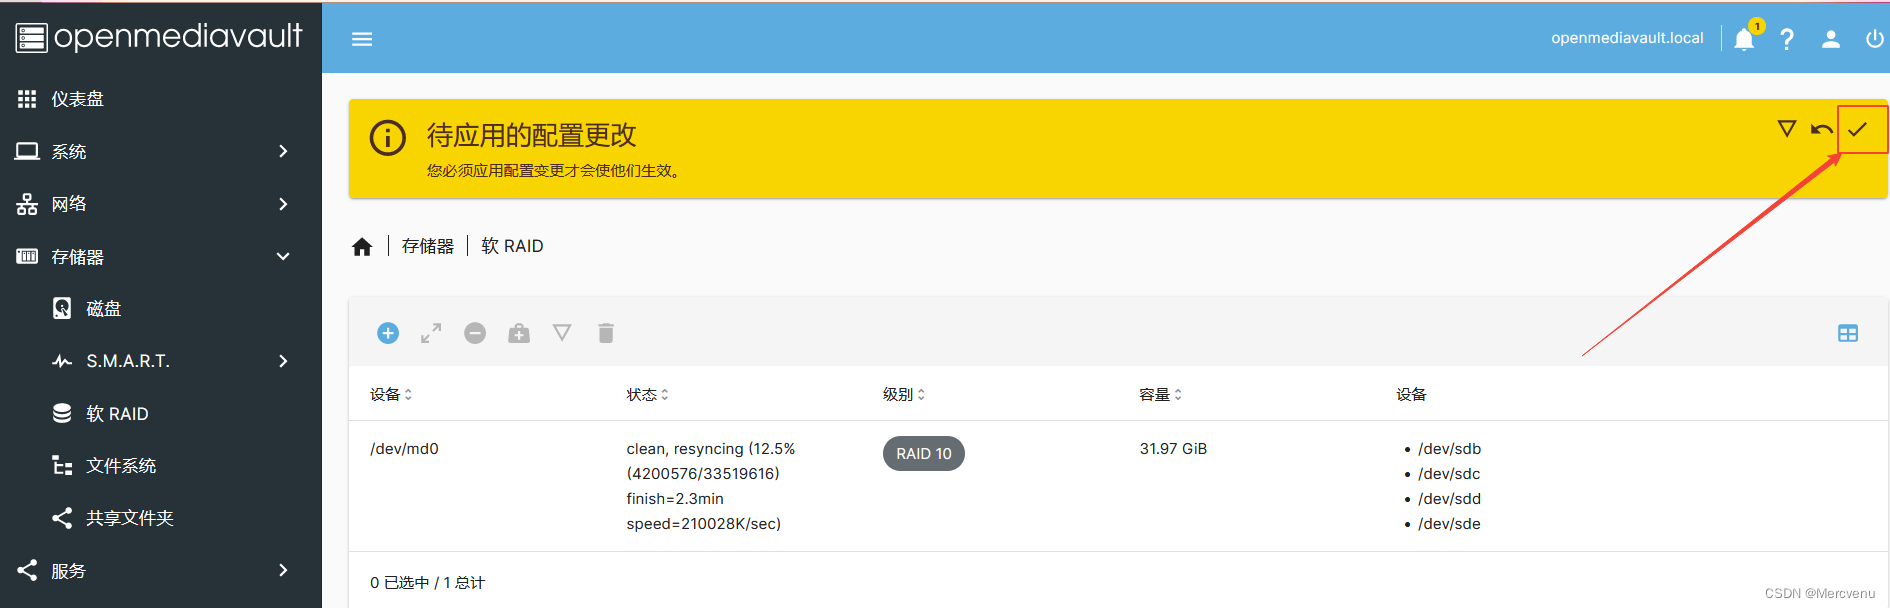Apply pending configuration changes checkmark

pos(1858,129)
